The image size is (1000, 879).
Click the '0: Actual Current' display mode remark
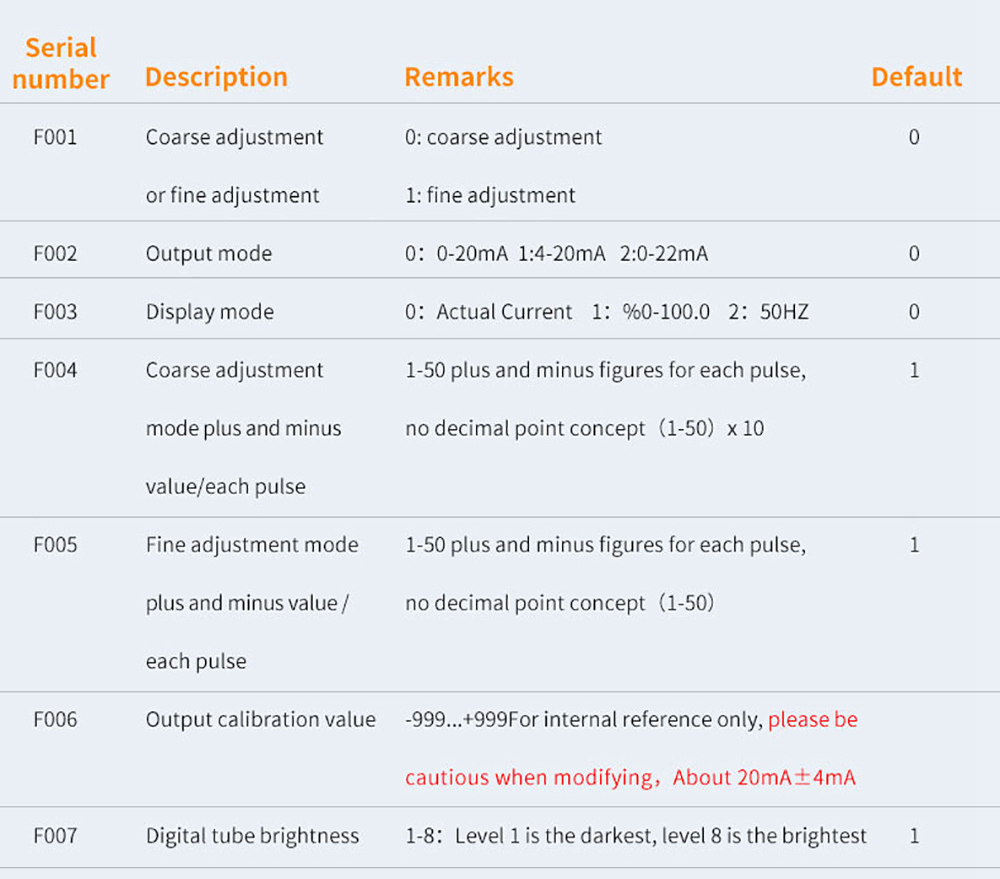pyautogui.click(x=489, y=312)
